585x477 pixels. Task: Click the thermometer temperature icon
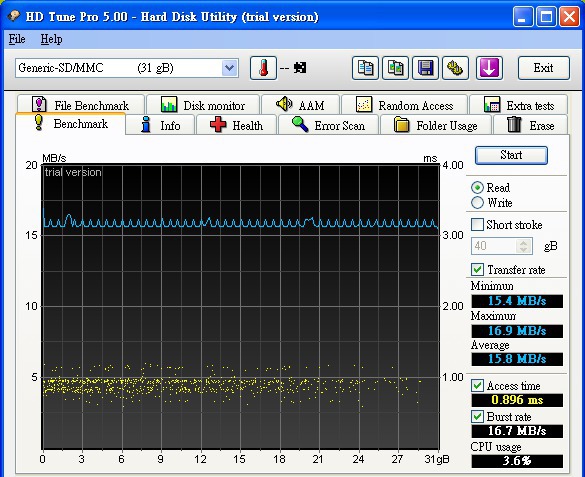tap(263, 68)
